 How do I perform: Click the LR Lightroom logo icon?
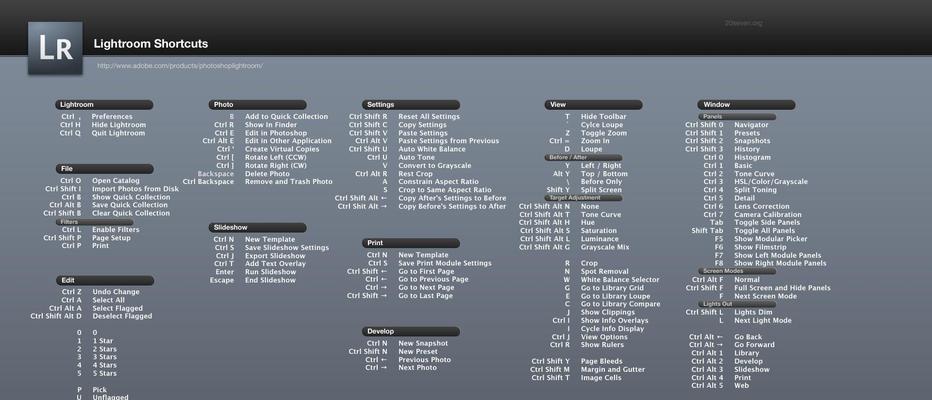55,48
